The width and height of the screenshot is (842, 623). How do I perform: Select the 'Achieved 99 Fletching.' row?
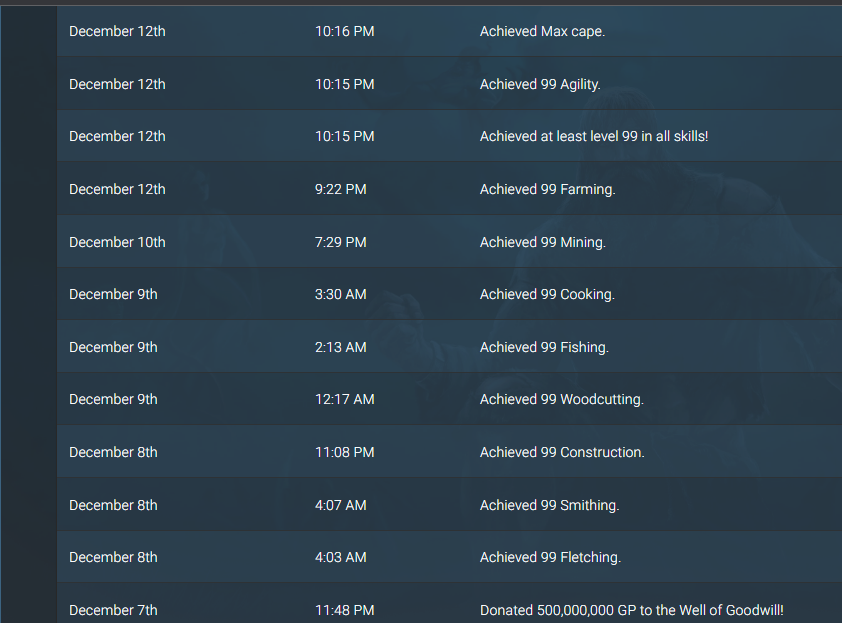click(449, 557)
